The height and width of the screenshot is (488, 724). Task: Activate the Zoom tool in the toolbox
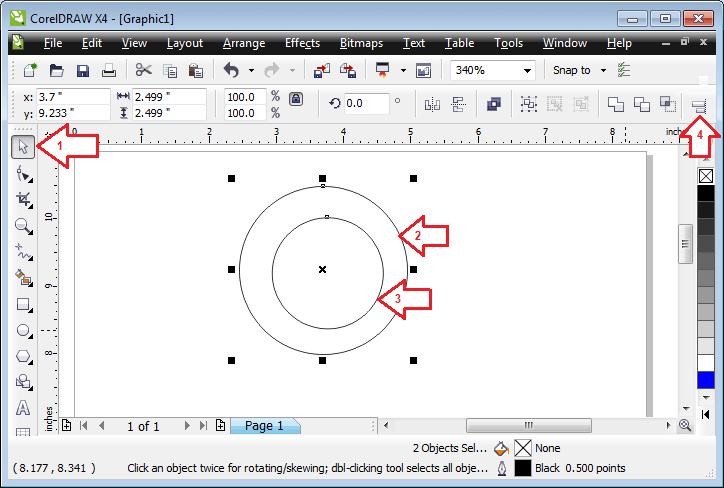[x=23, y=226]
